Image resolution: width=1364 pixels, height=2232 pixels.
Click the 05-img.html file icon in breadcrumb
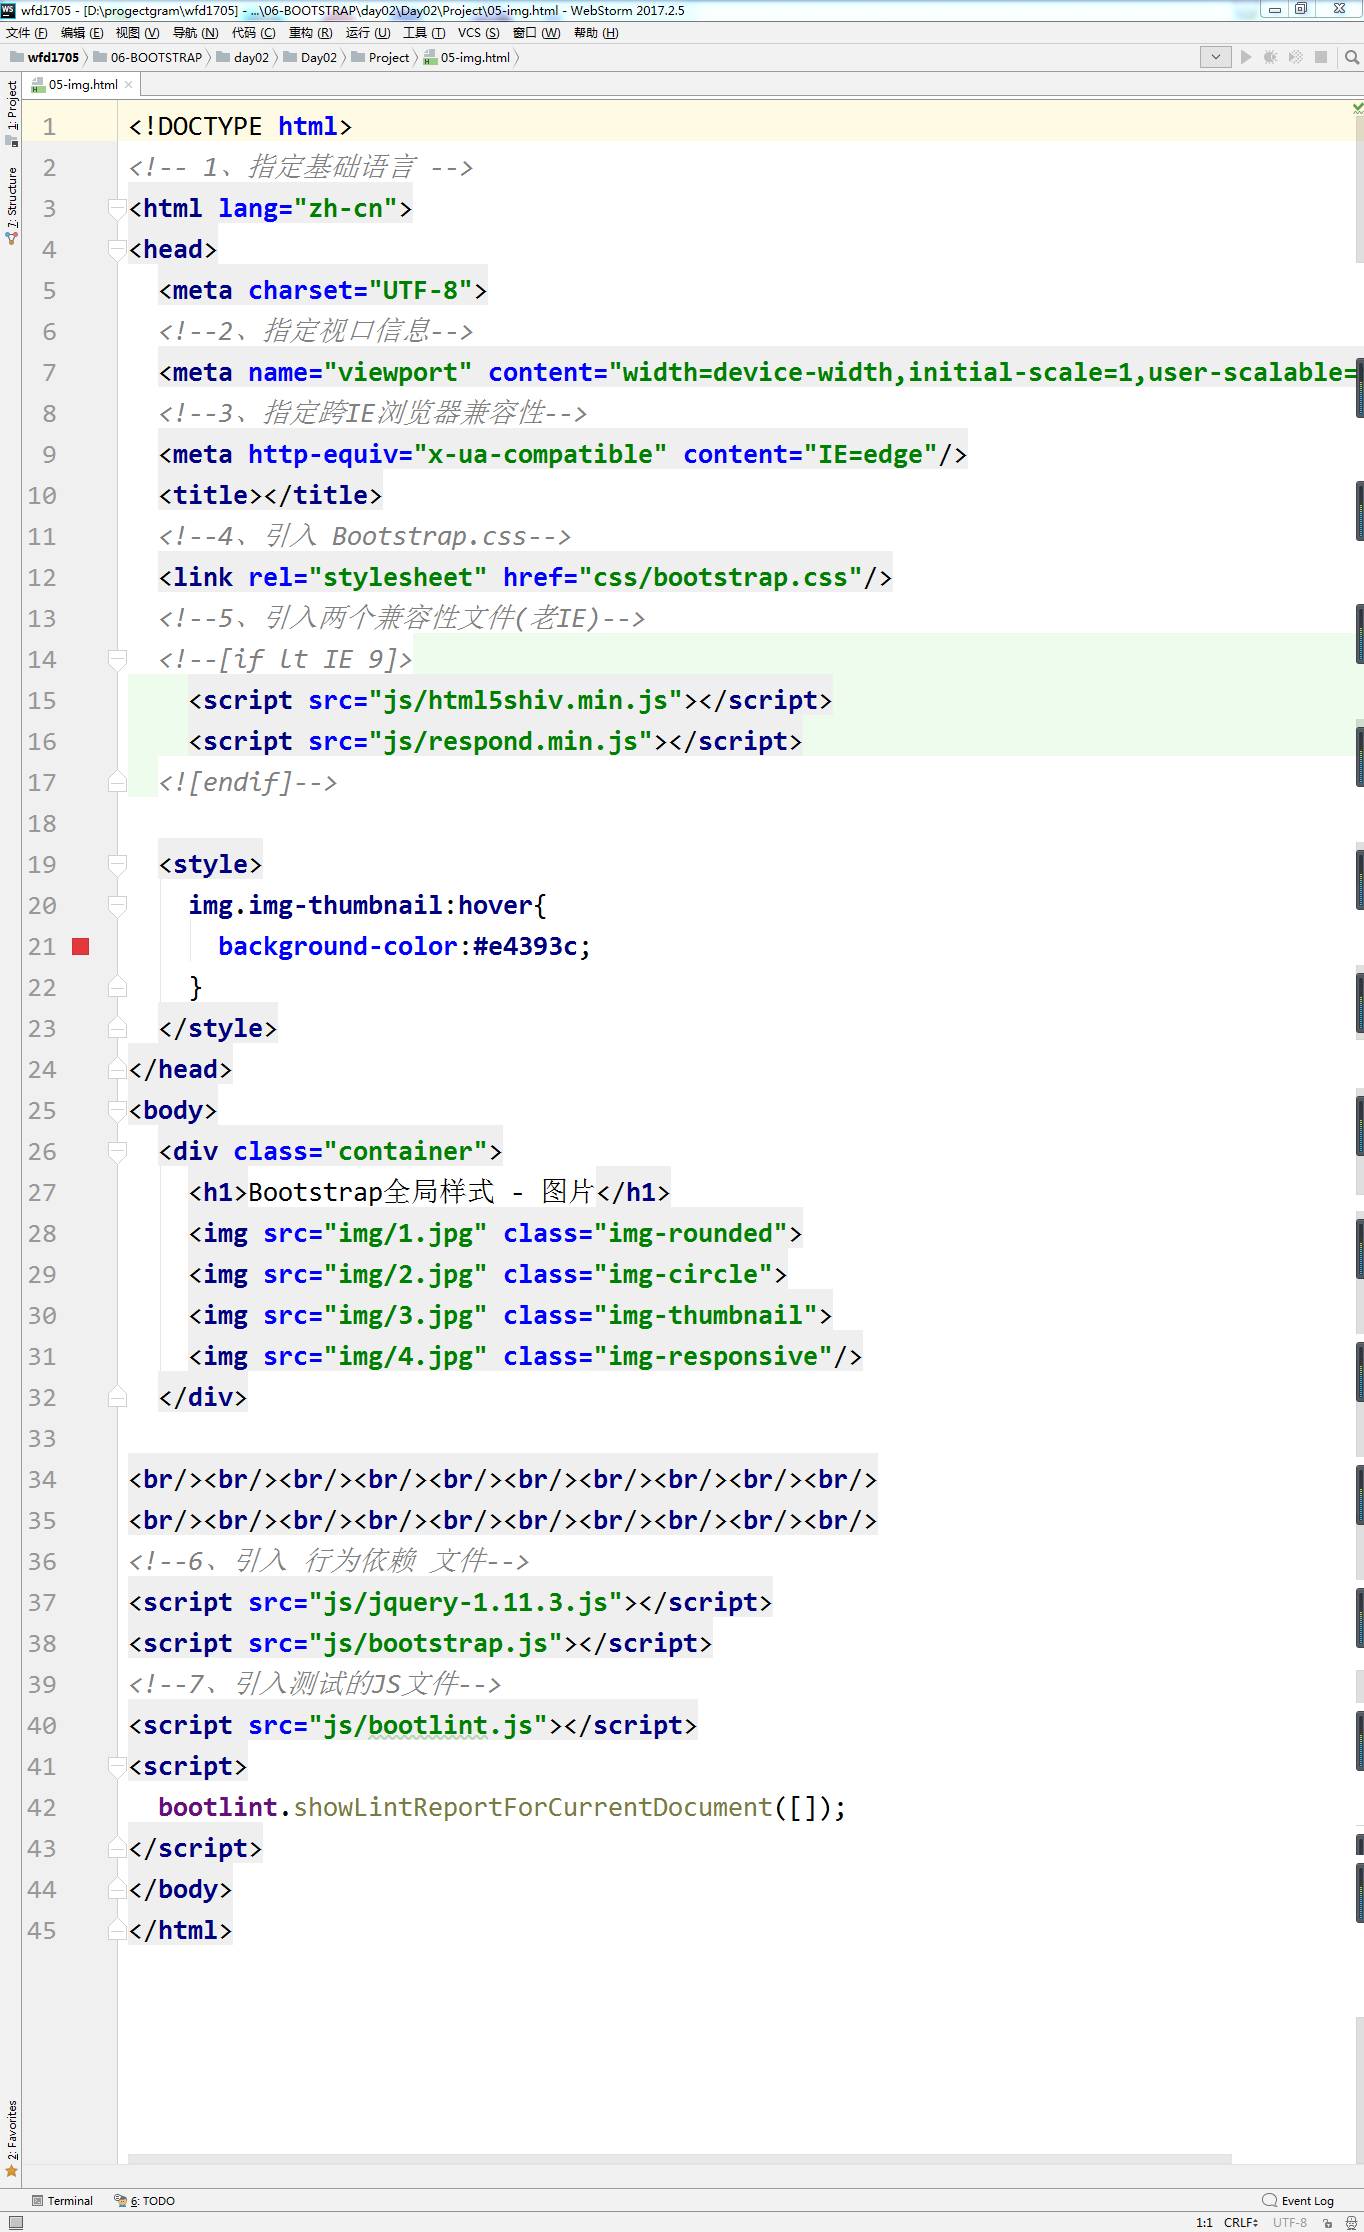pos(431,58)
